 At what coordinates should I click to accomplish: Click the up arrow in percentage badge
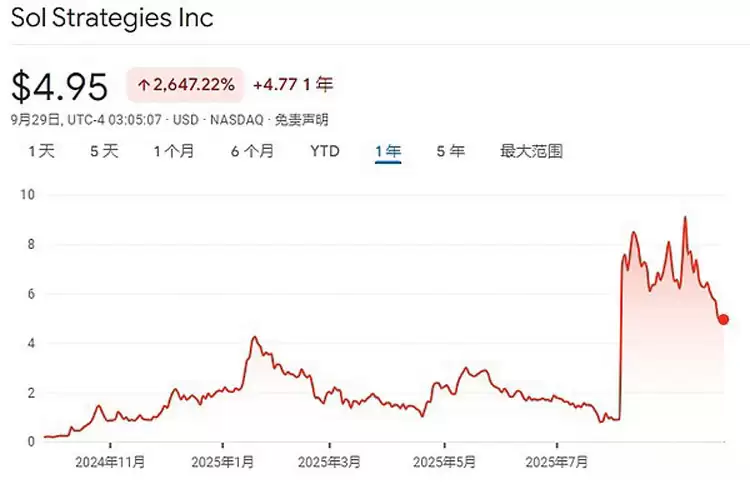pos(144,86)
